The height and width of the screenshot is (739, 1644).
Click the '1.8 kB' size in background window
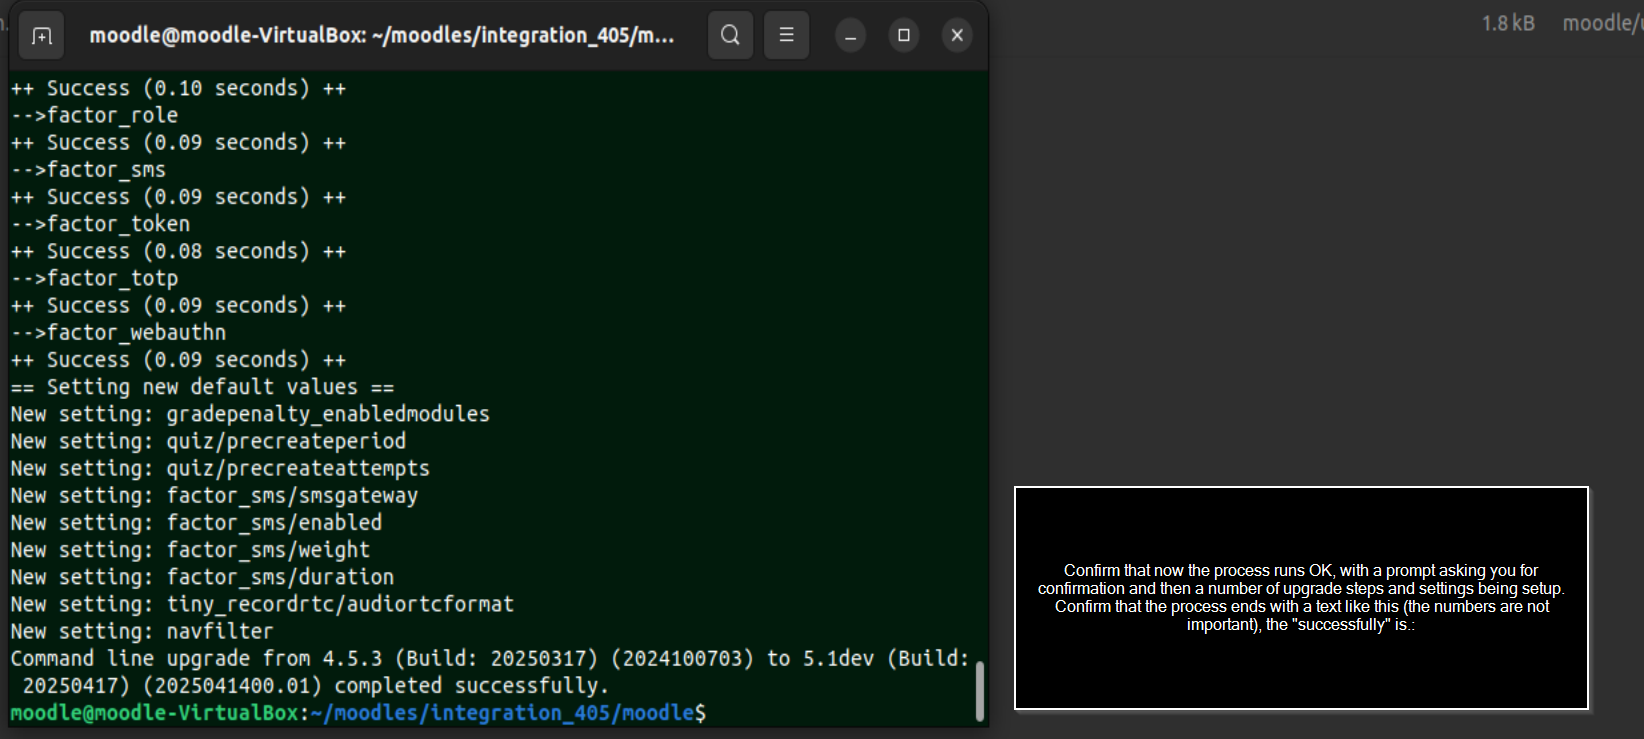pos(1508,23)
